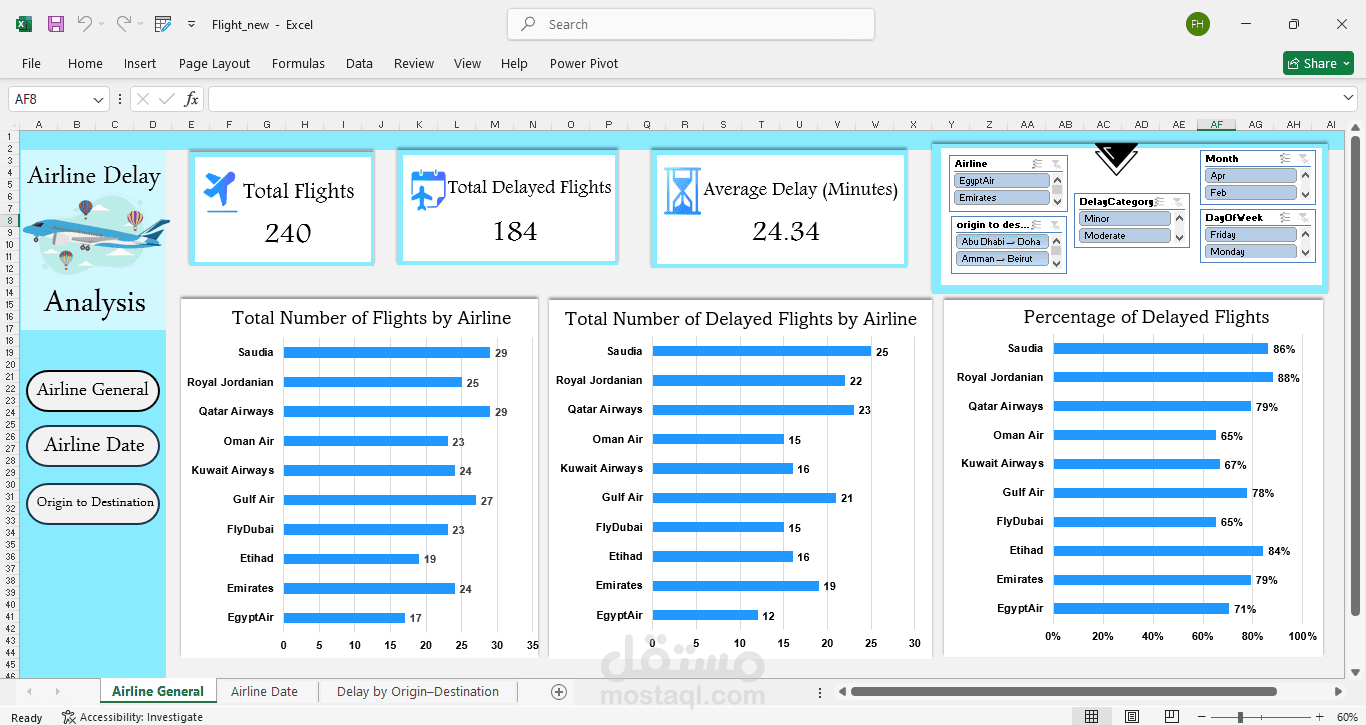The width and height of the screenshot is (1366, 725).
Task: Confirm the formula entry with checkmark icon
Action: pos(166,99)
